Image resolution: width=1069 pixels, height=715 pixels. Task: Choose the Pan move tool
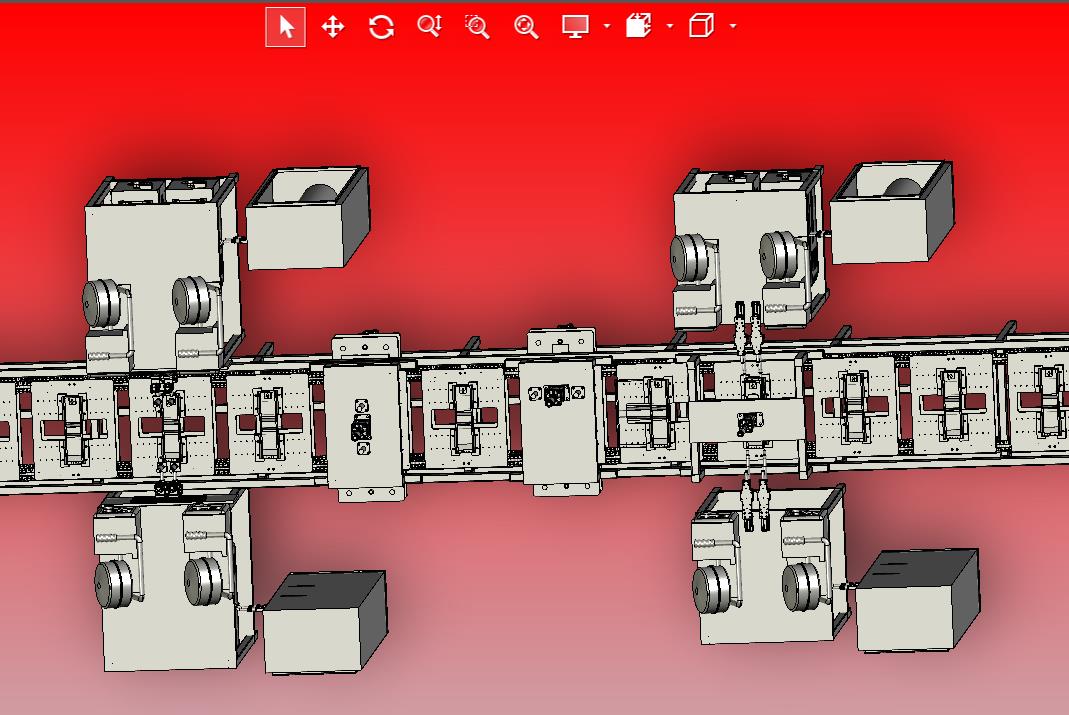pyautogui.click(x=333, y=27)
